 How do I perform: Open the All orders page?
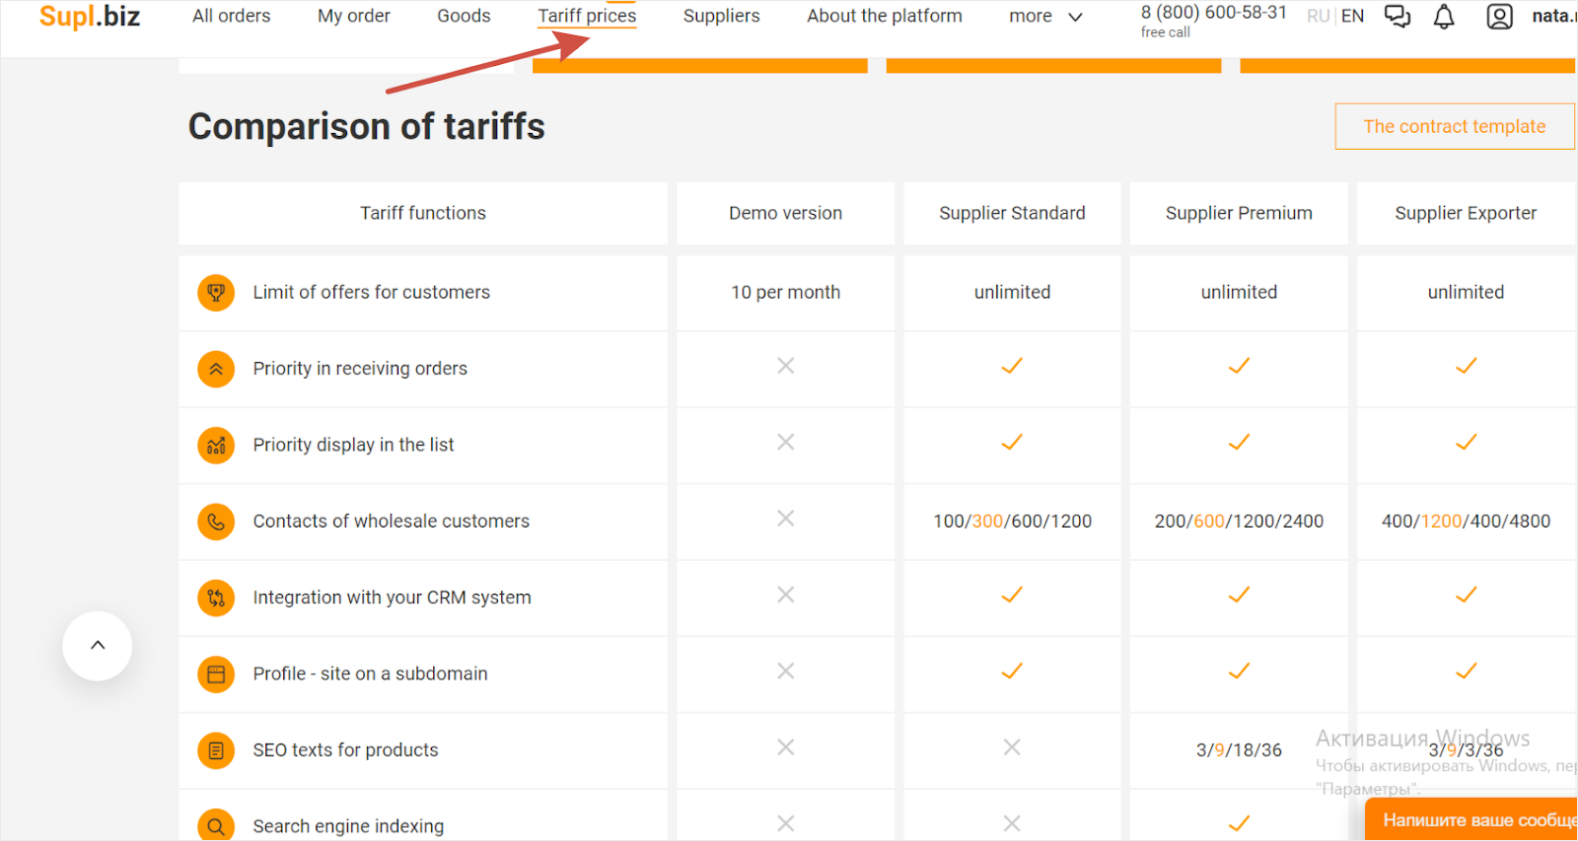coord(231,16)
